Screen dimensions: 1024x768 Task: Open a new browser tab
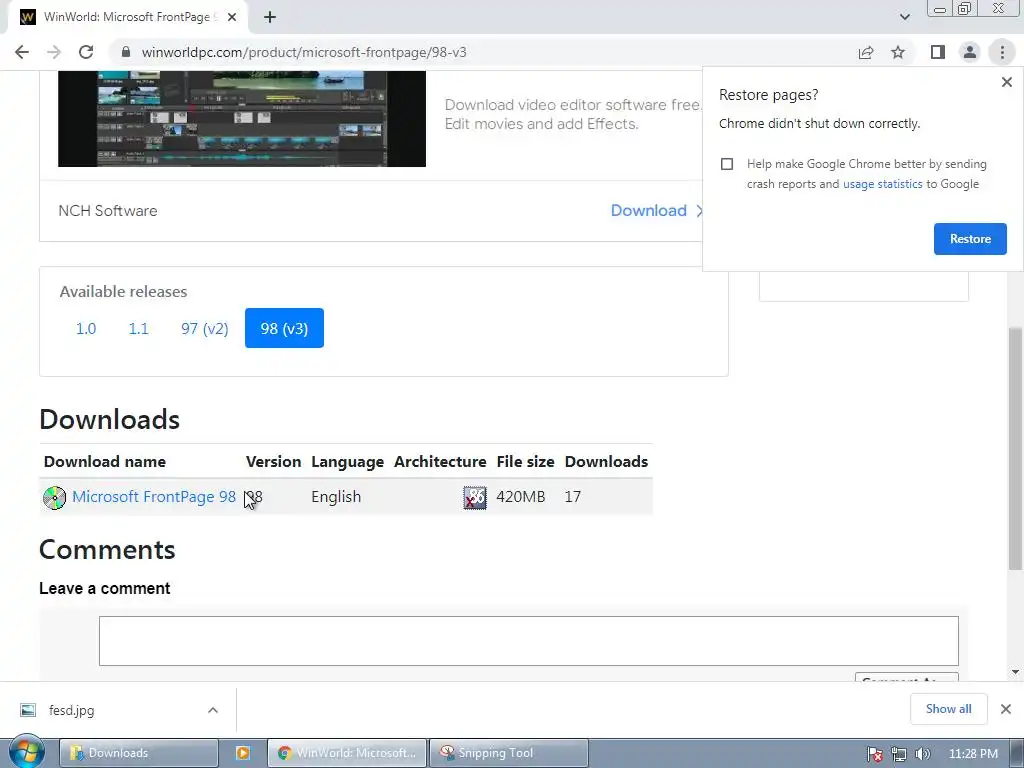coord(270,17)
